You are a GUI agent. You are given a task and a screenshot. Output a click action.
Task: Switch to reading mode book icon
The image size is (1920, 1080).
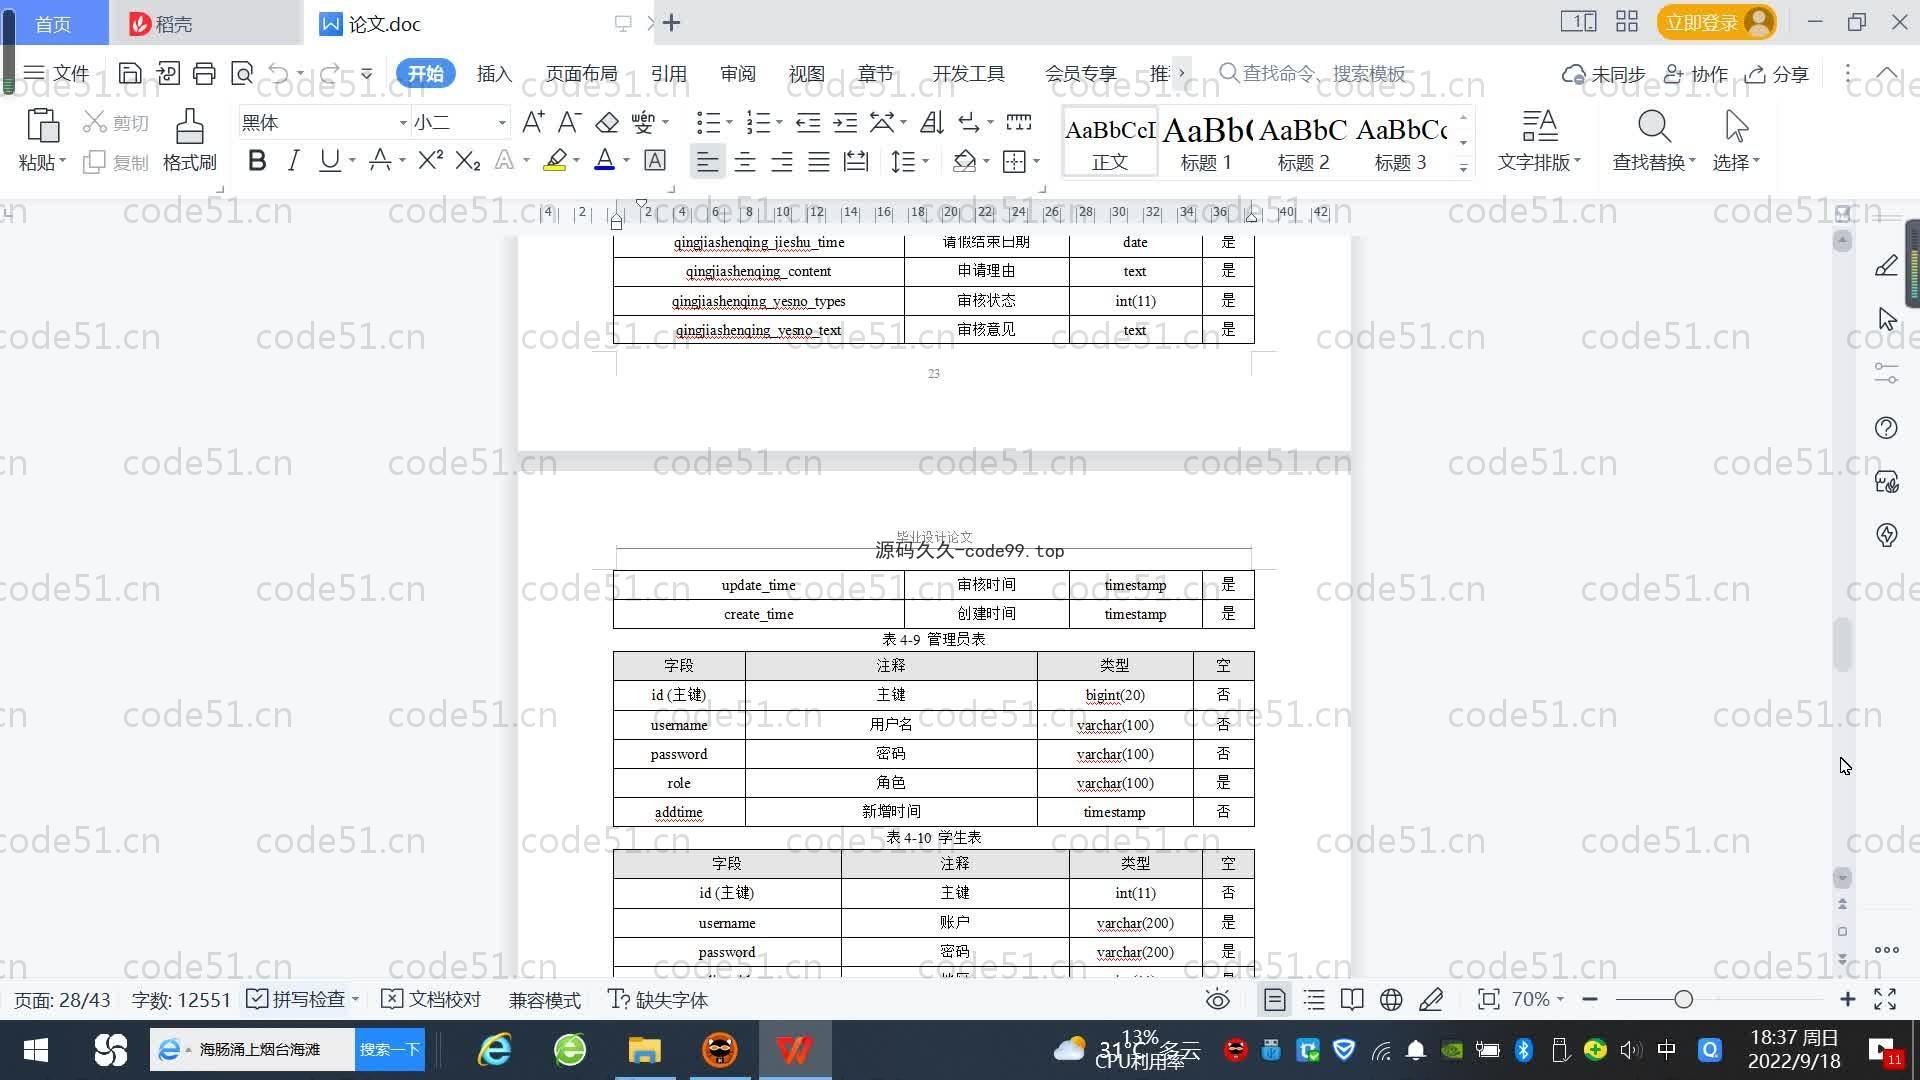tap(1352, 1000)
